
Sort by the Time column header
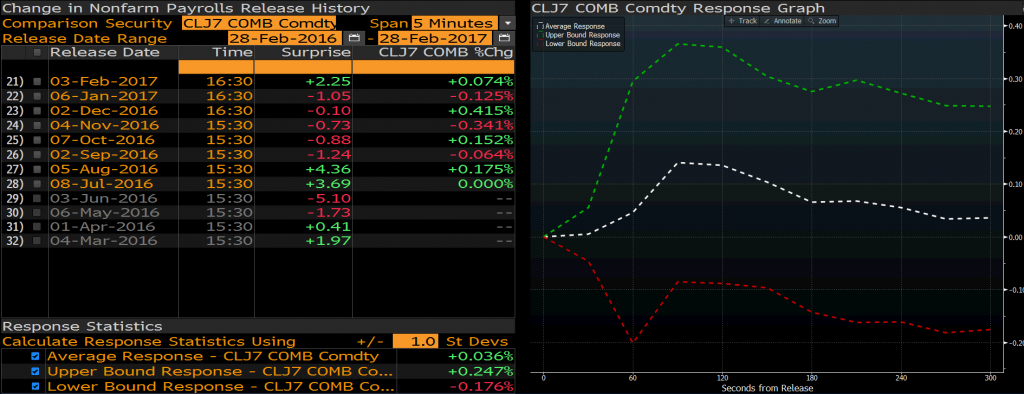[x=232, y=52]
